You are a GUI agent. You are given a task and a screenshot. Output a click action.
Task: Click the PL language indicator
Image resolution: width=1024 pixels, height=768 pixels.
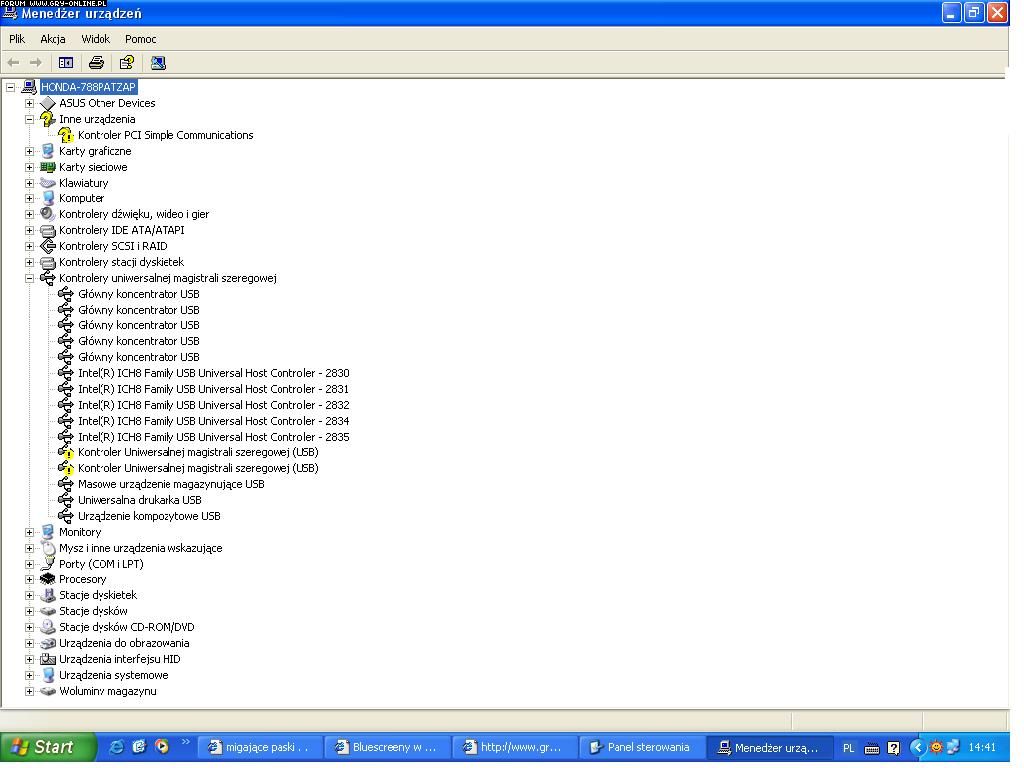pos(848,748)
